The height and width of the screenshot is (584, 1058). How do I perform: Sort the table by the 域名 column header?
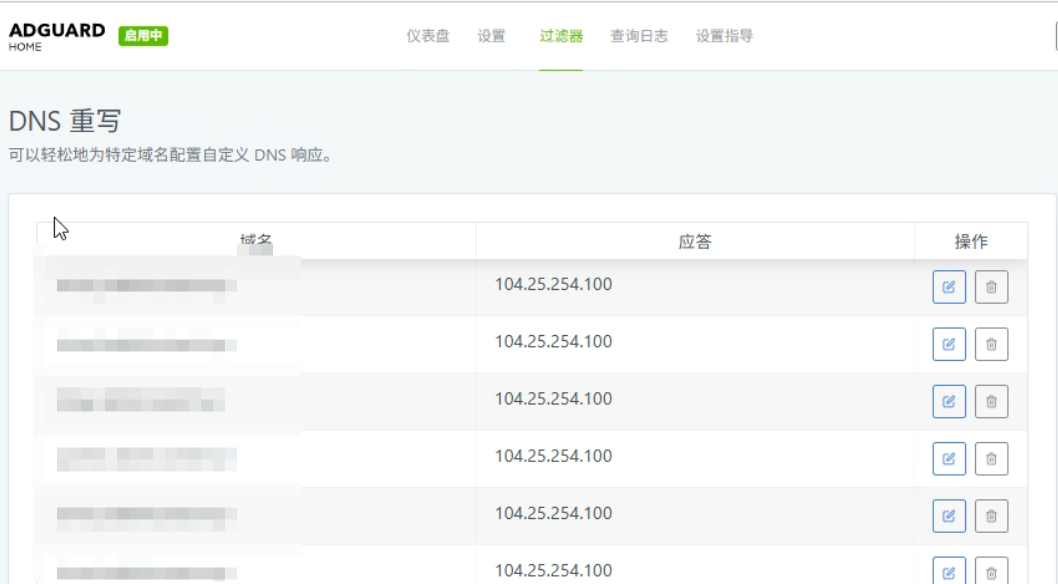pos(257,242)
